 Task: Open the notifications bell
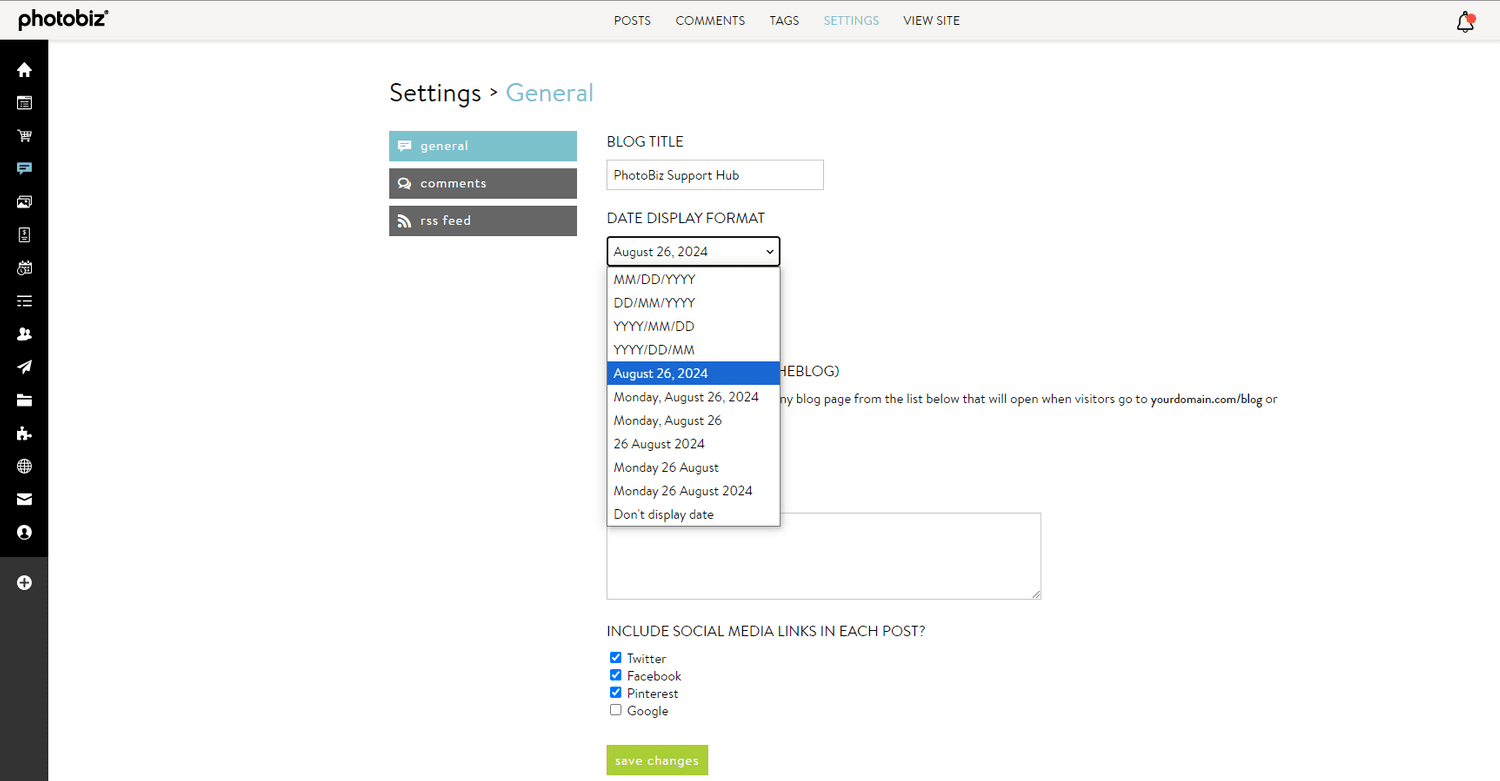[x=1465, y=22]
